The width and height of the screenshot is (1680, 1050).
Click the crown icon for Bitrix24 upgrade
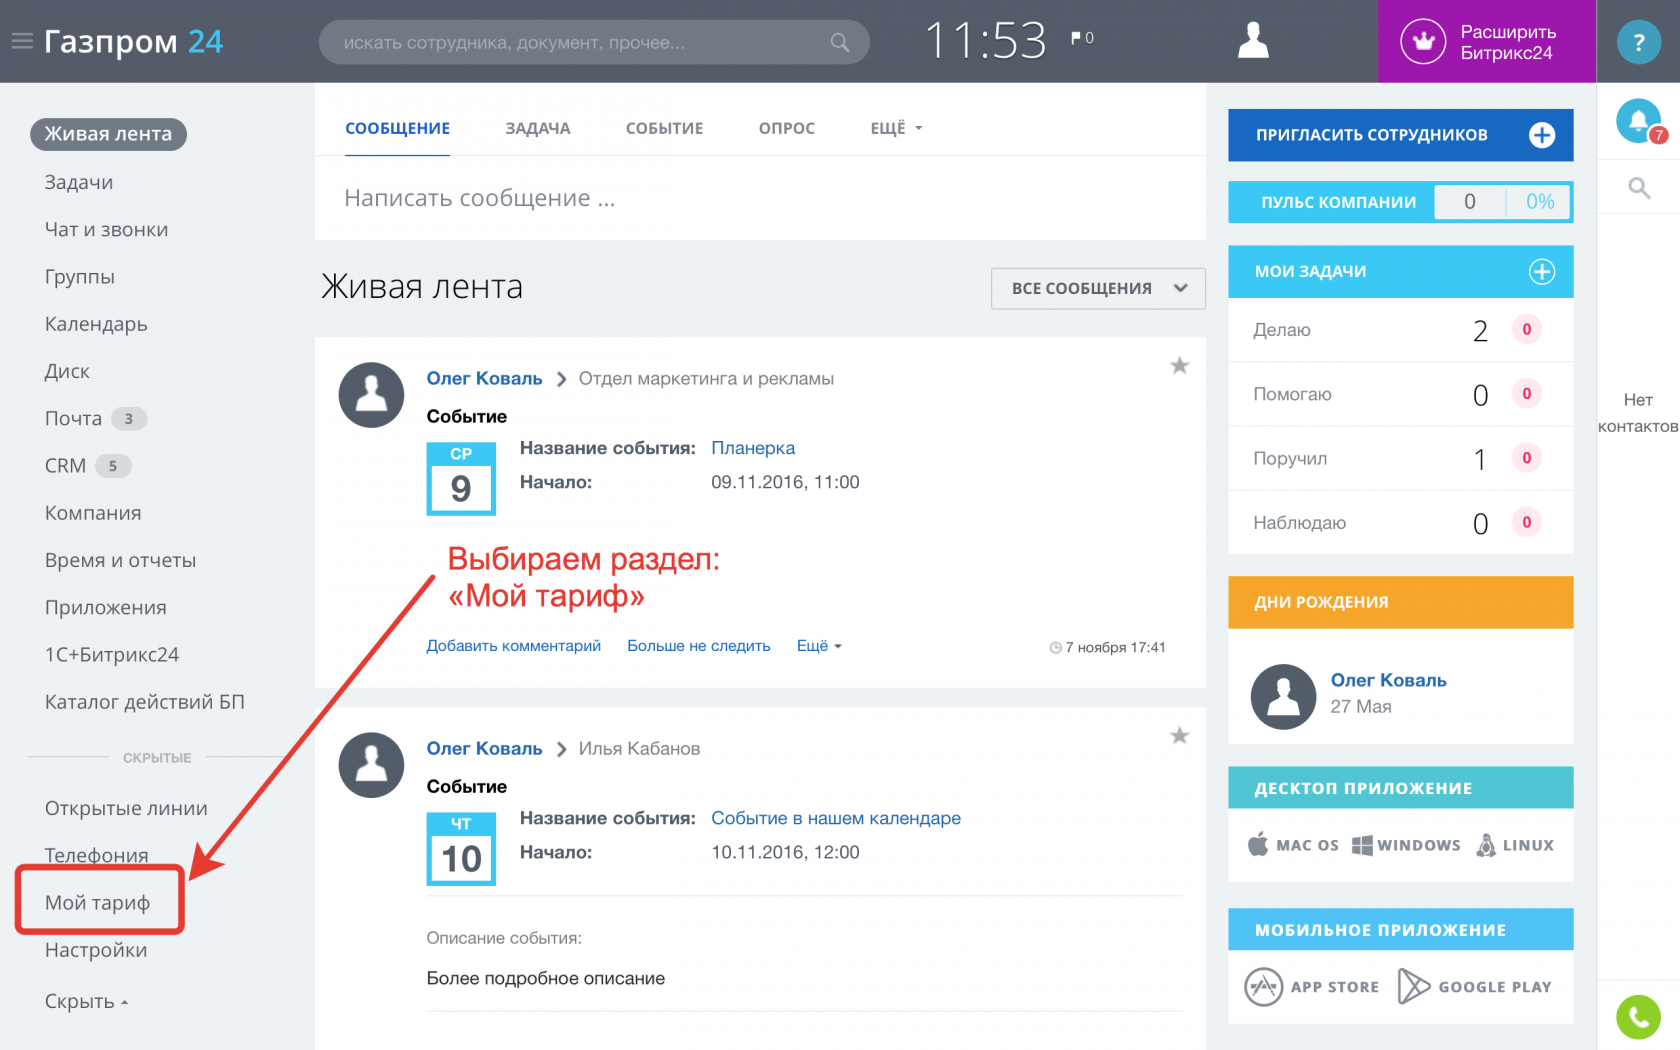(1422, 41)
